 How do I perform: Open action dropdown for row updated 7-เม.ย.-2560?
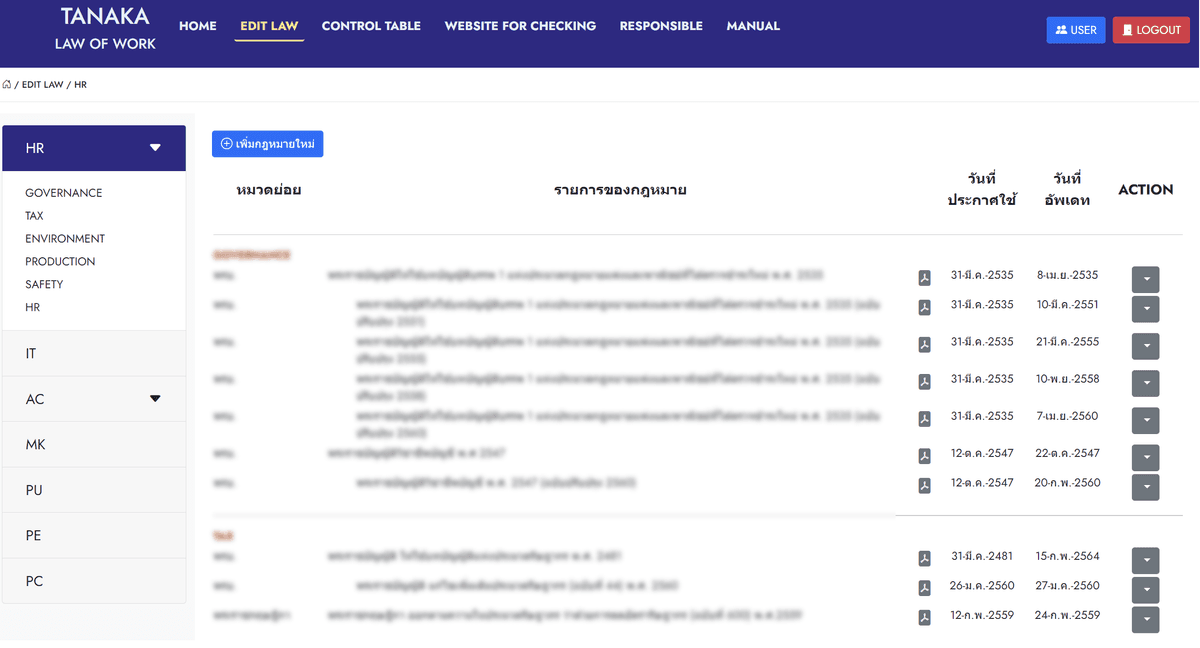pyautogui.click(x=1146, y=420)
